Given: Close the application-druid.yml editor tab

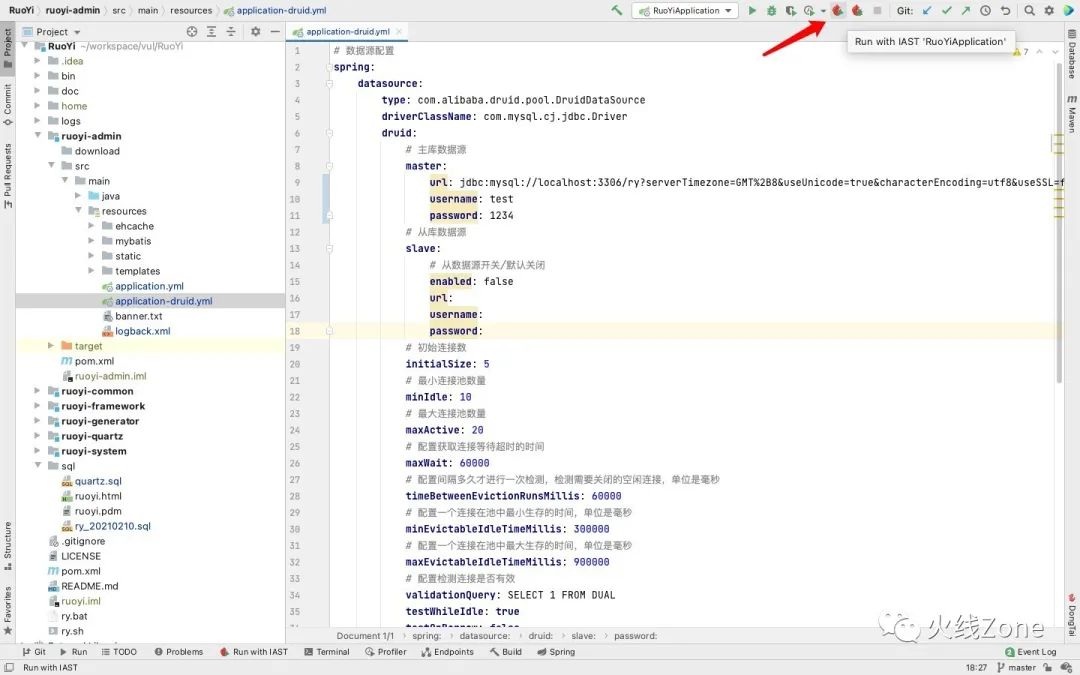Looking at the screenshot, I should pos(399,32).
